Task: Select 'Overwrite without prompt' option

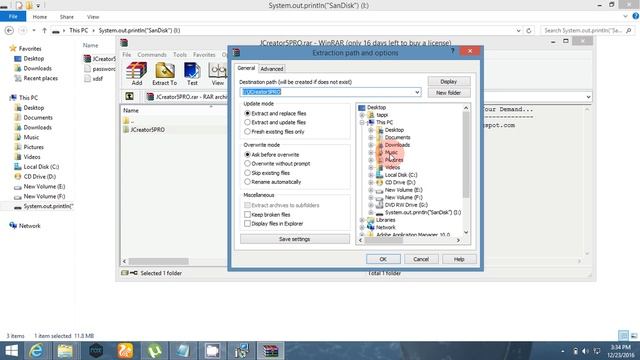Action: (247, 163)
